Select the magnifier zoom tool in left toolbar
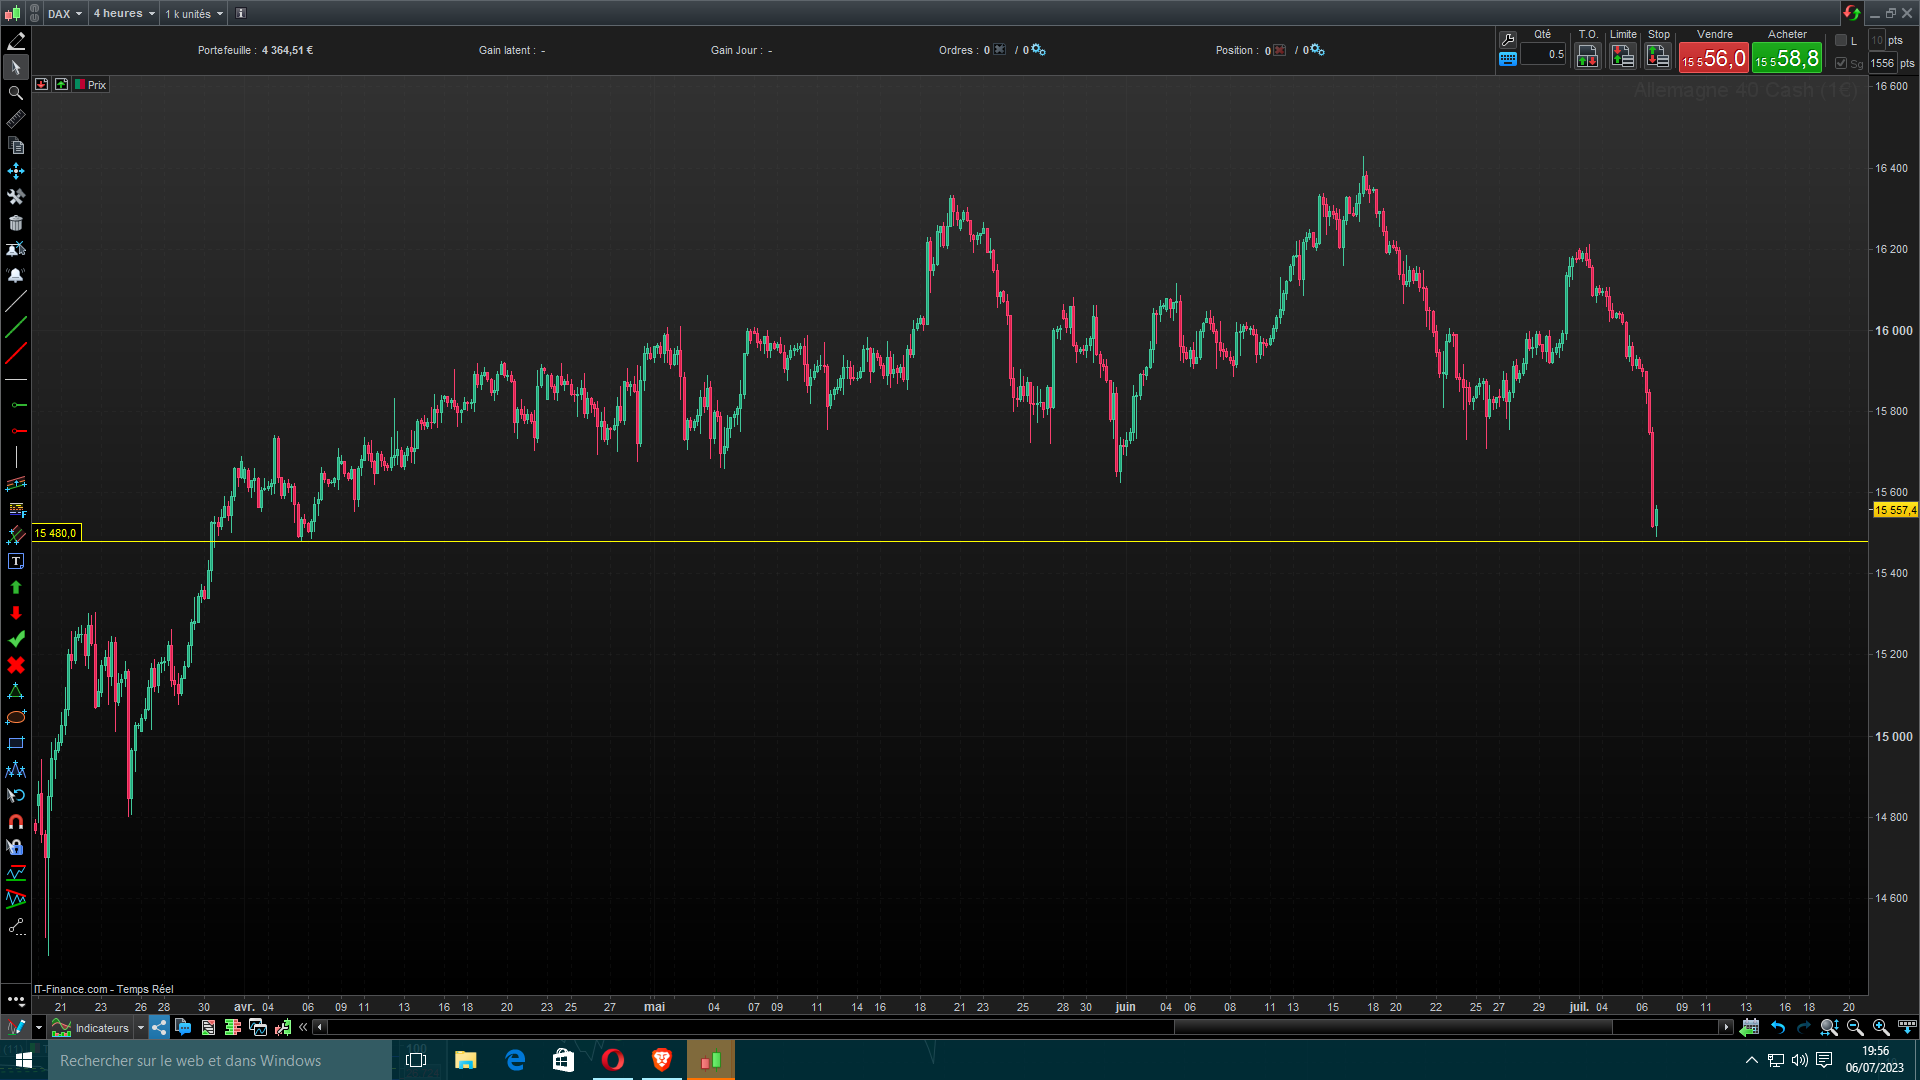The height and width of the screenshot is (1080, 1920). pyautogui.click(x=16, y=93)
